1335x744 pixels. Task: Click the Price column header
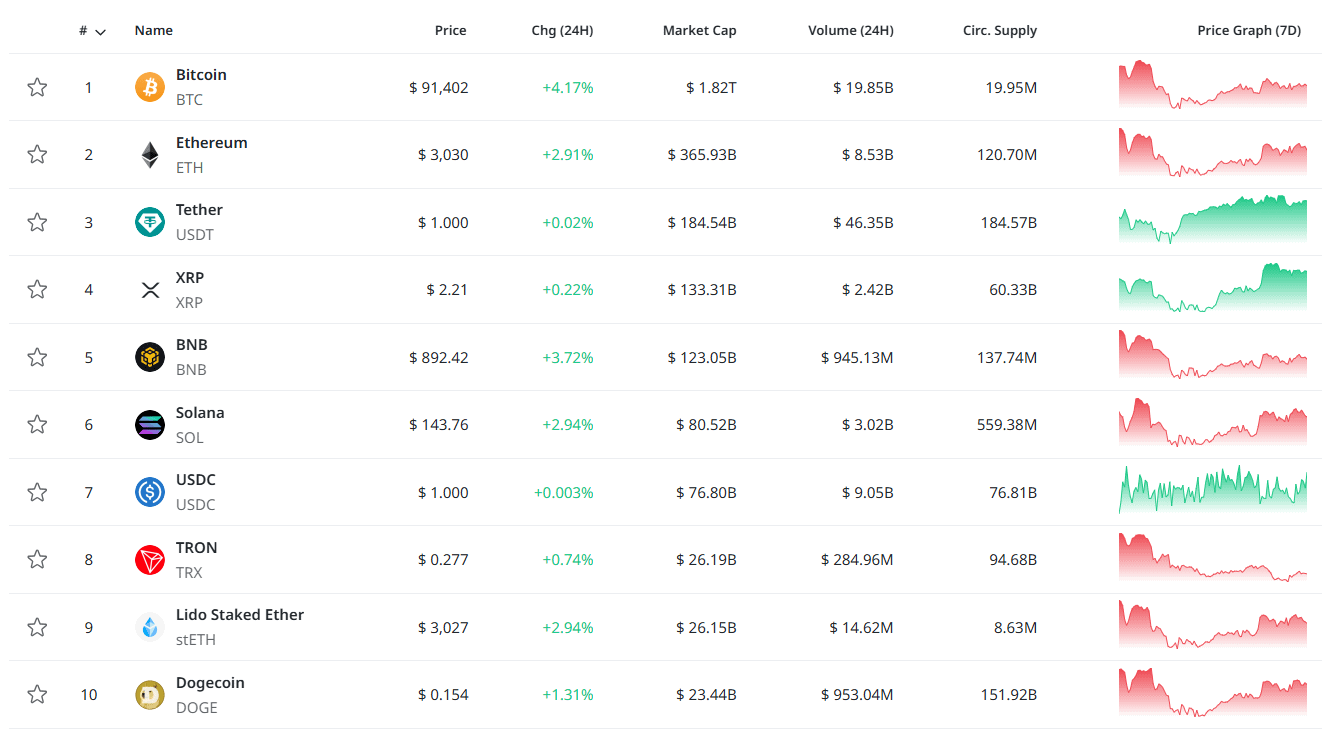point(450,31)
